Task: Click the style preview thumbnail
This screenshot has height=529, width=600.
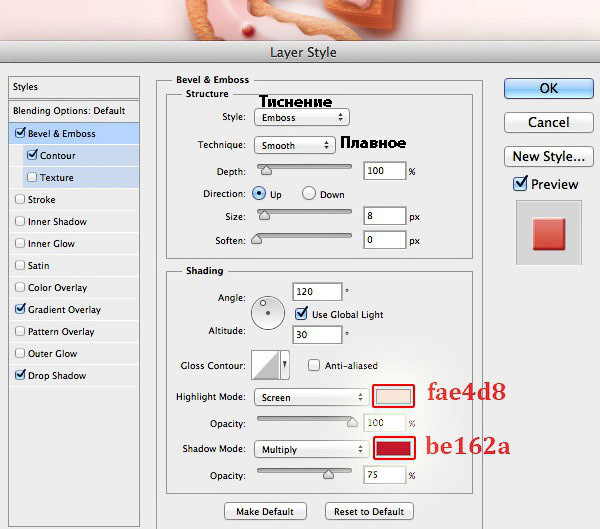Action: tap(549, 233)
